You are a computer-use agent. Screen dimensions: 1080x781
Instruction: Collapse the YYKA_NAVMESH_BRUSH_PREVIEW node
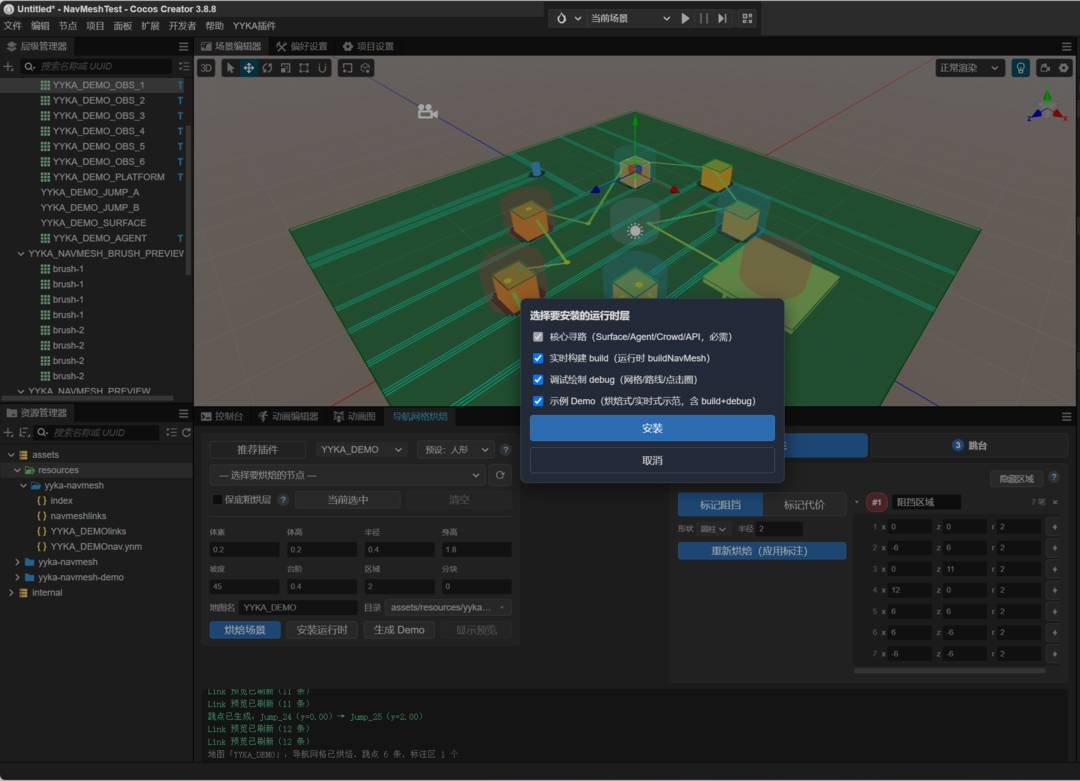tap(21, 253)
